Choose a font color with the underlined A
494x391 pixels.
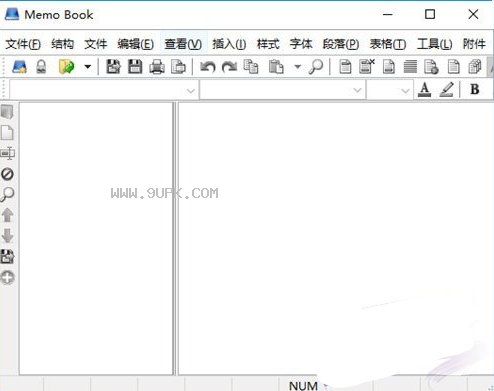click(x=424, y=90)
